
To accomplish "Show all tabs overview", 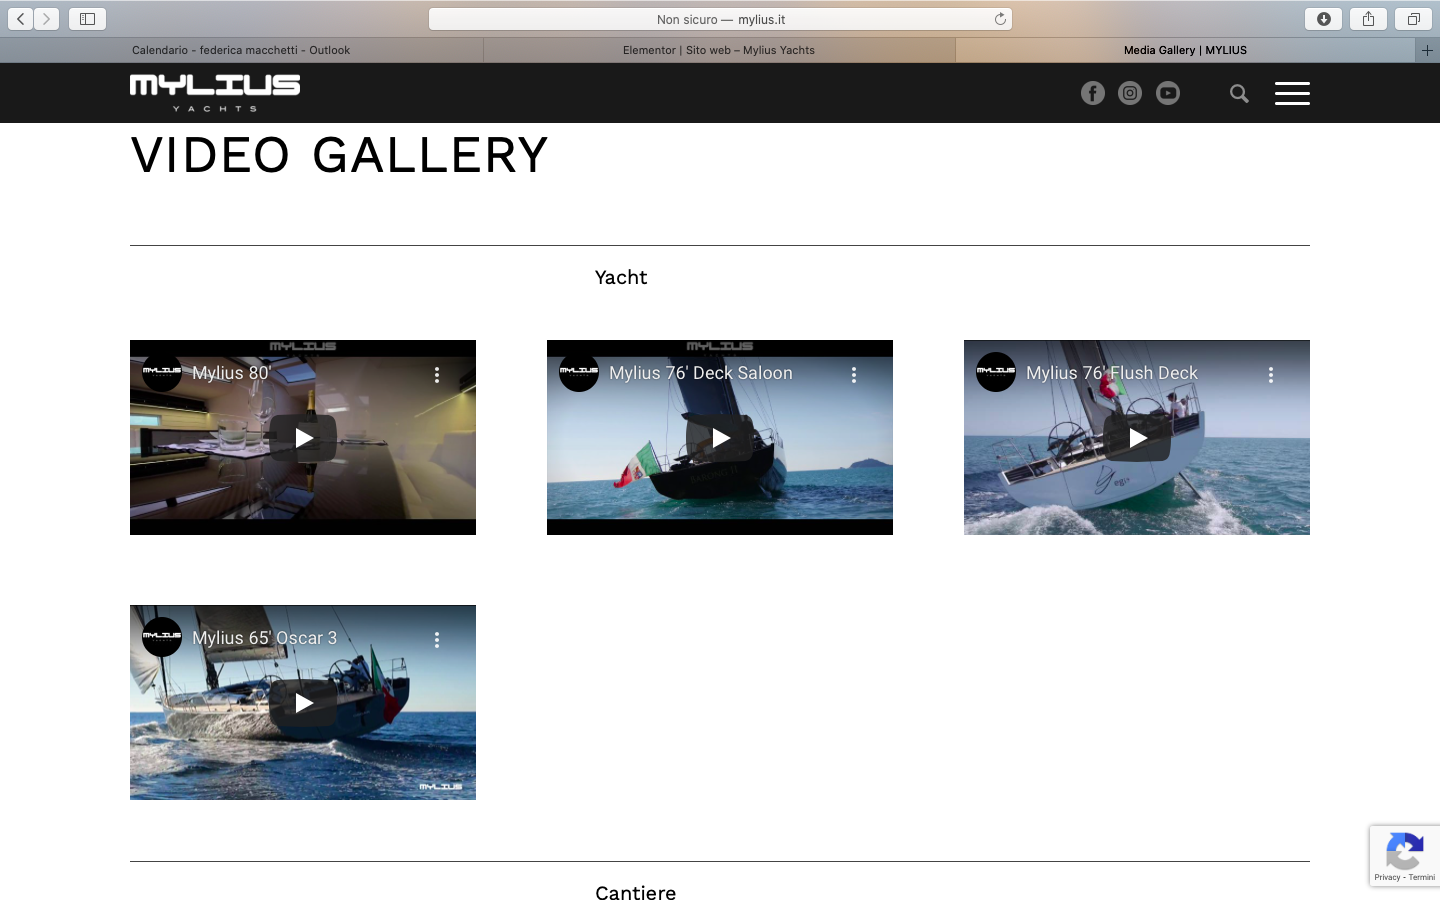I will coord(1413,19).
